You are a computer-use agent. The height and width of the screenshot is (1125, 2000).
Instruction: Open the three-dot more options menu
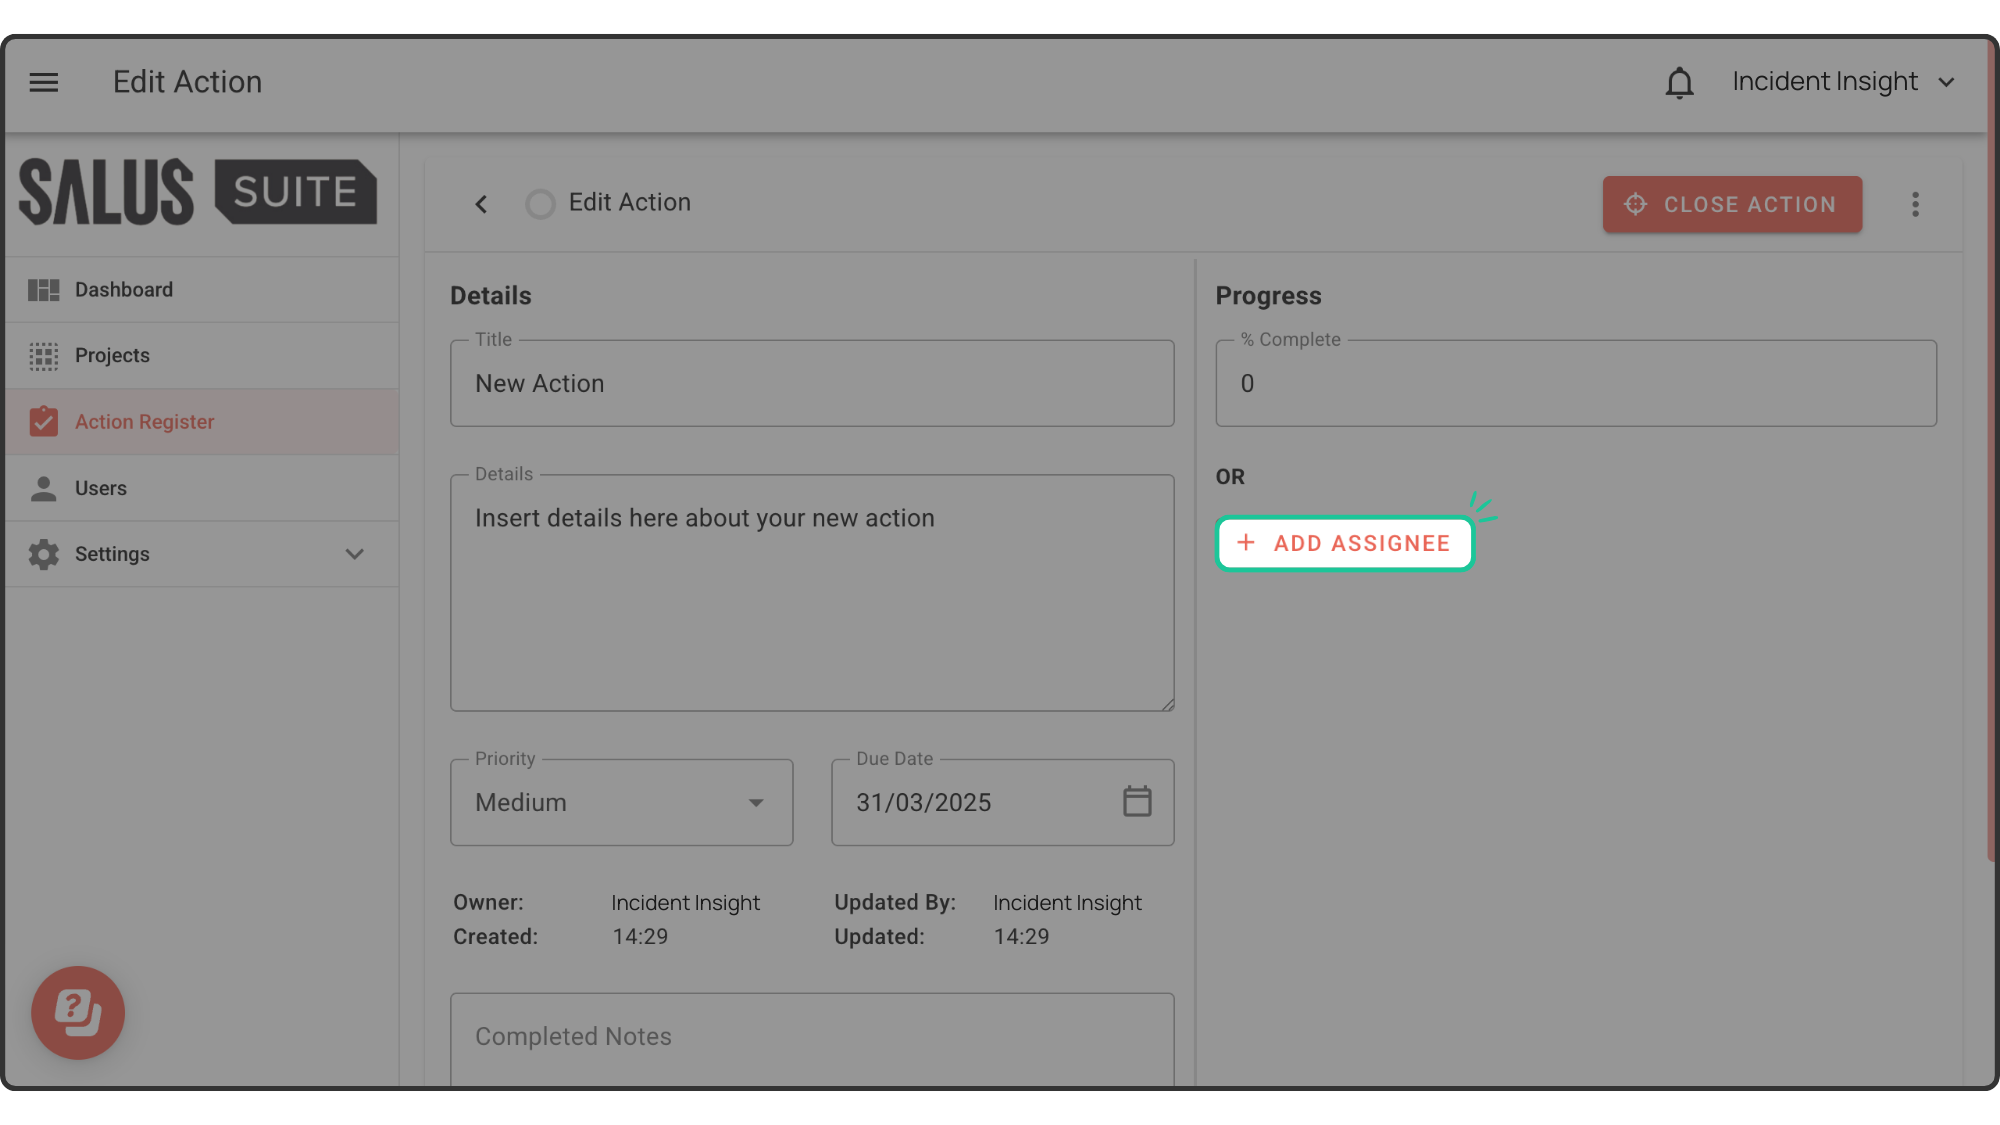pyautogui.click(x=1915, y=204)
